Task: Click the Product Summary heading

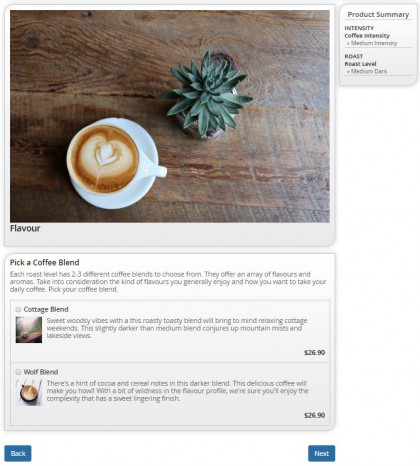Action: click(378, 15)
